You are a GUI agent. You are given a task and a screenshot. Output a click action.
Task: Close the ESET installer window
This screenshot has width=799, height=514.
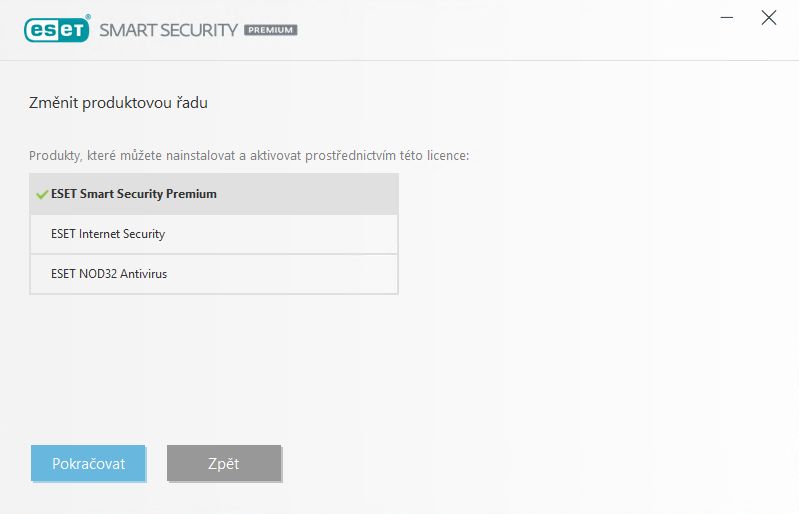pyautogui.click(x=768, y=18)
